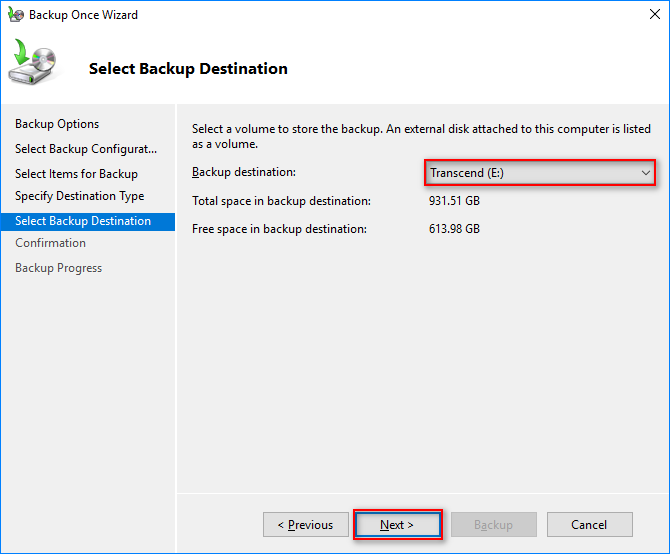Screen dimensions: 670x554
Task: Open the Backup destination dropdown
Action: coord(540,173)
